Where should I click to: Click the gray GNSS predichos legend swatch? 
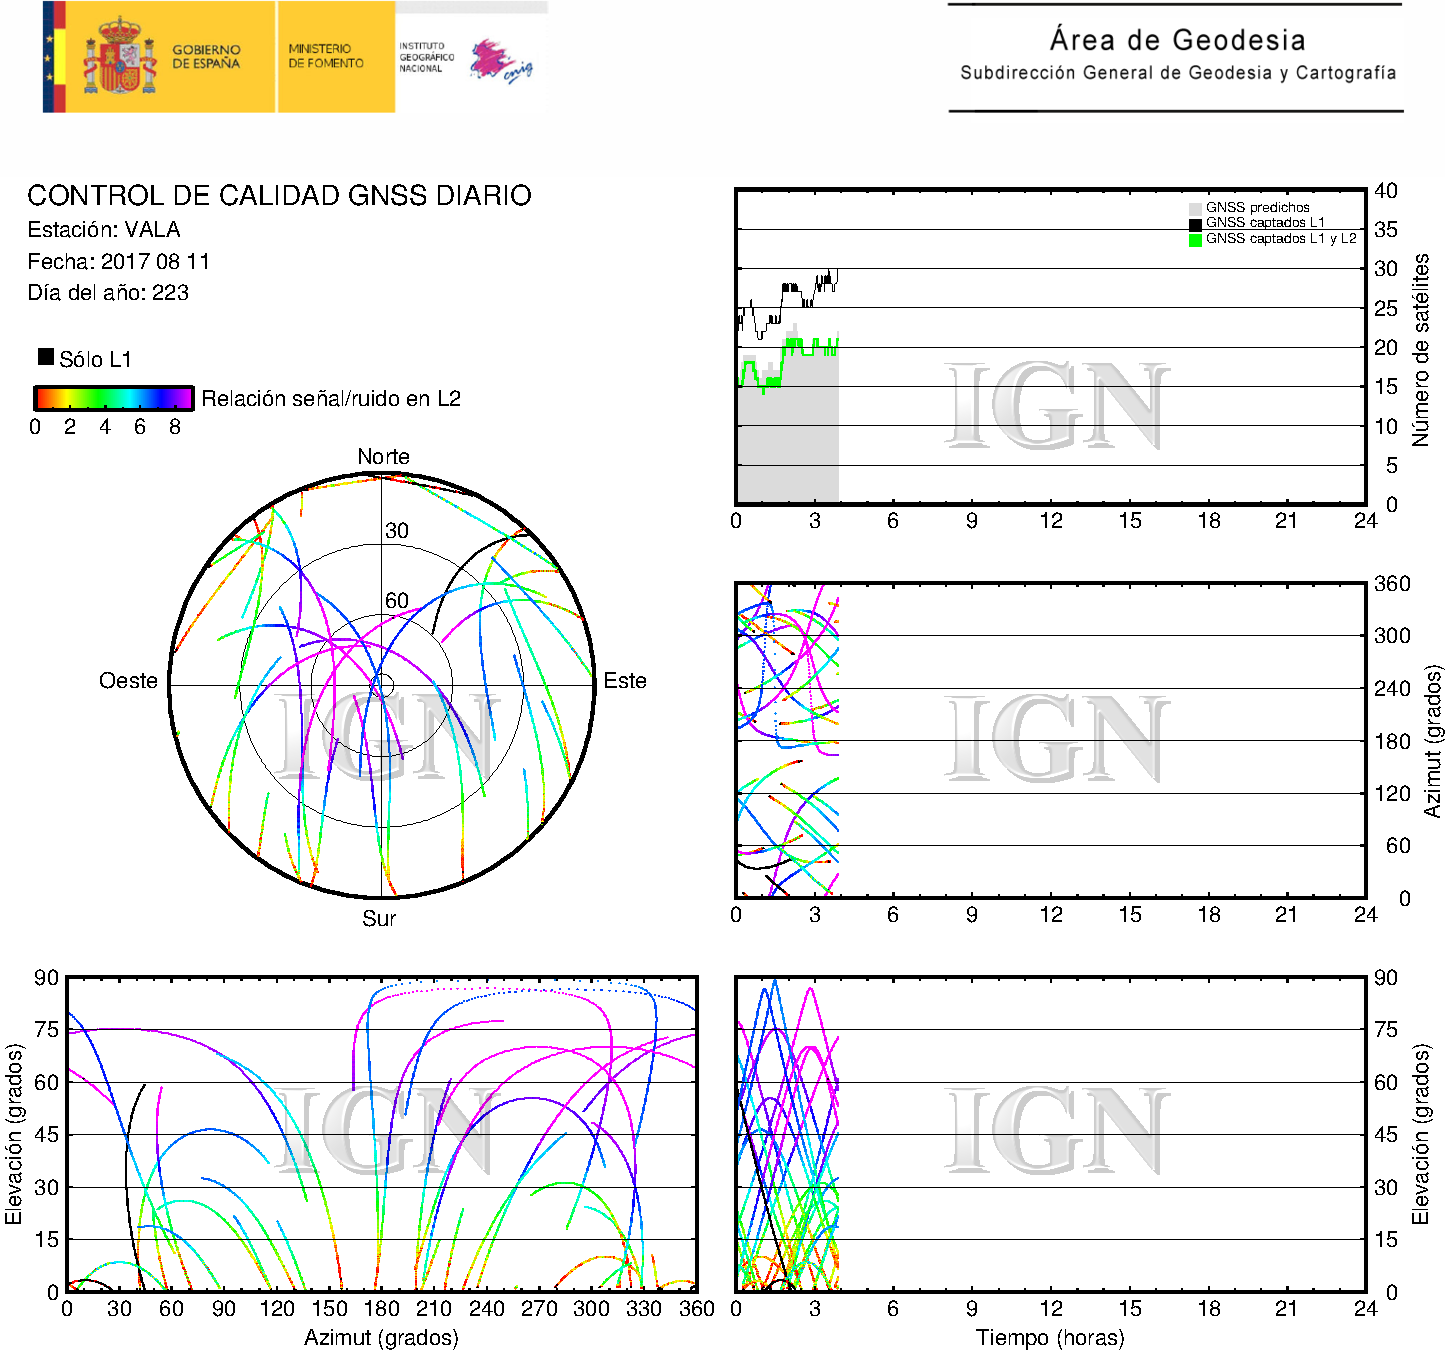[1195, 208]
